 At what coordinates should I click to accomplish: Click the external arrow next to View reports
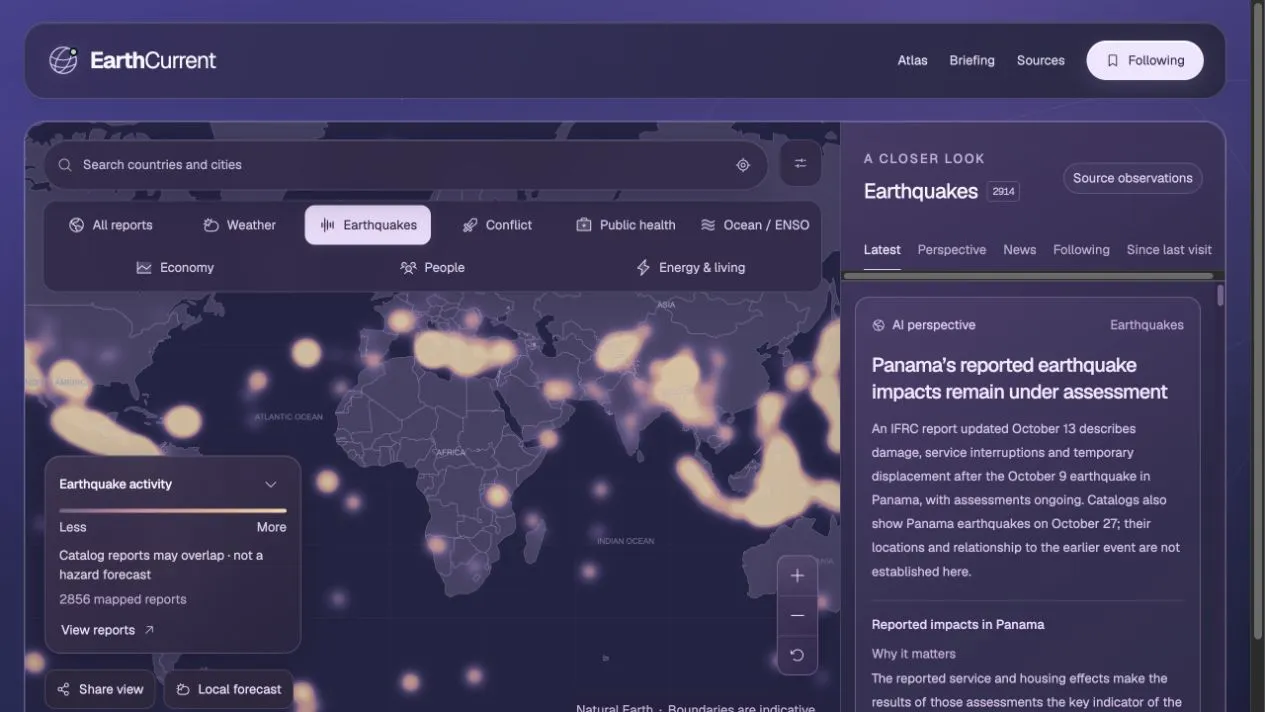[x=149, y=630]
